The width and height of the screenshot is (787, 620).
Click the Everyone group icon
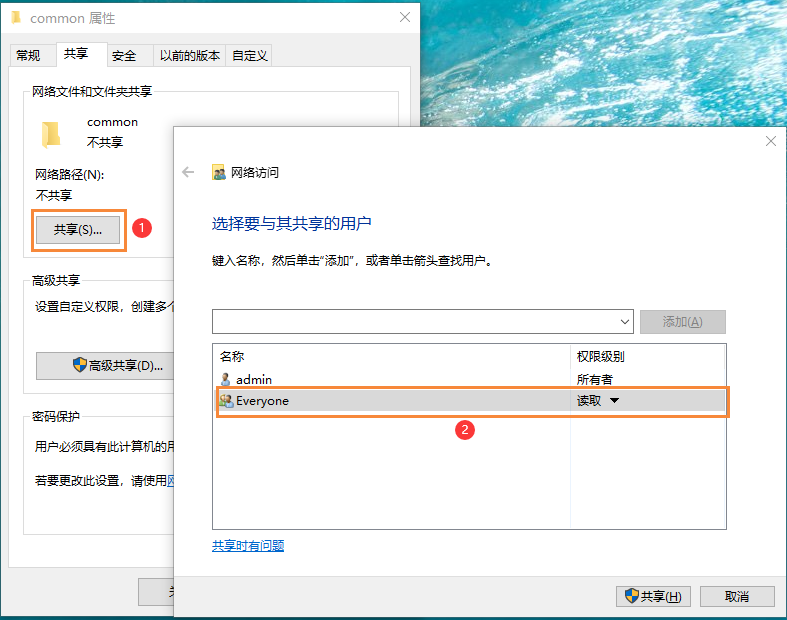pos(226,401)
